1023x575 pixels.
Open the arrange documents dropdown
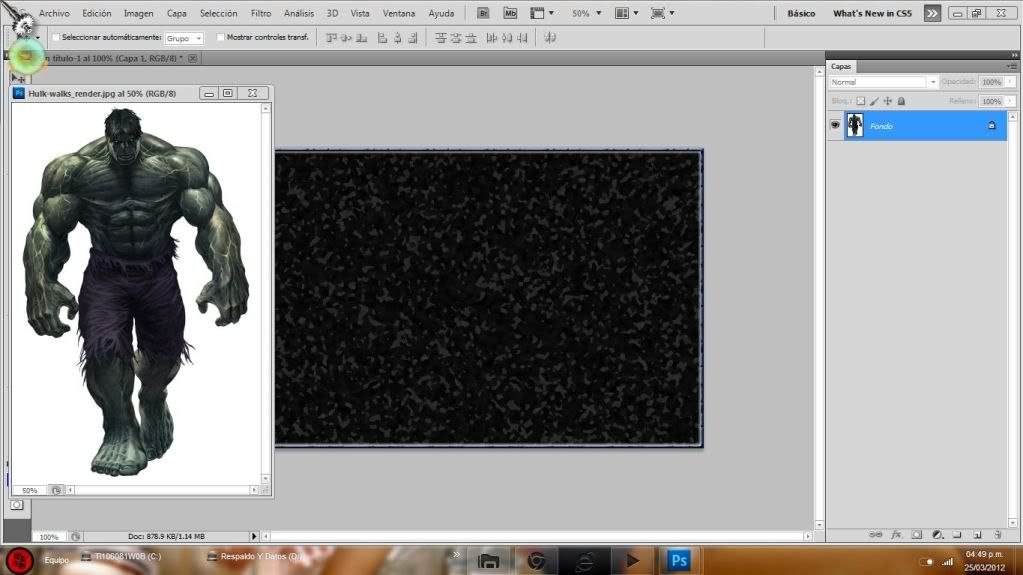[627, 13]
